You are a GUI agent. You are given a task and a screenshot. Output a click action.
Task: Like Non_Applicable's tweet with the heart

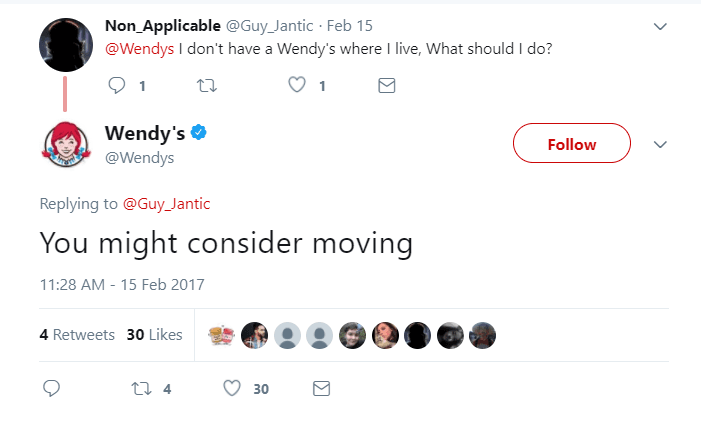[x=296, y=87]
